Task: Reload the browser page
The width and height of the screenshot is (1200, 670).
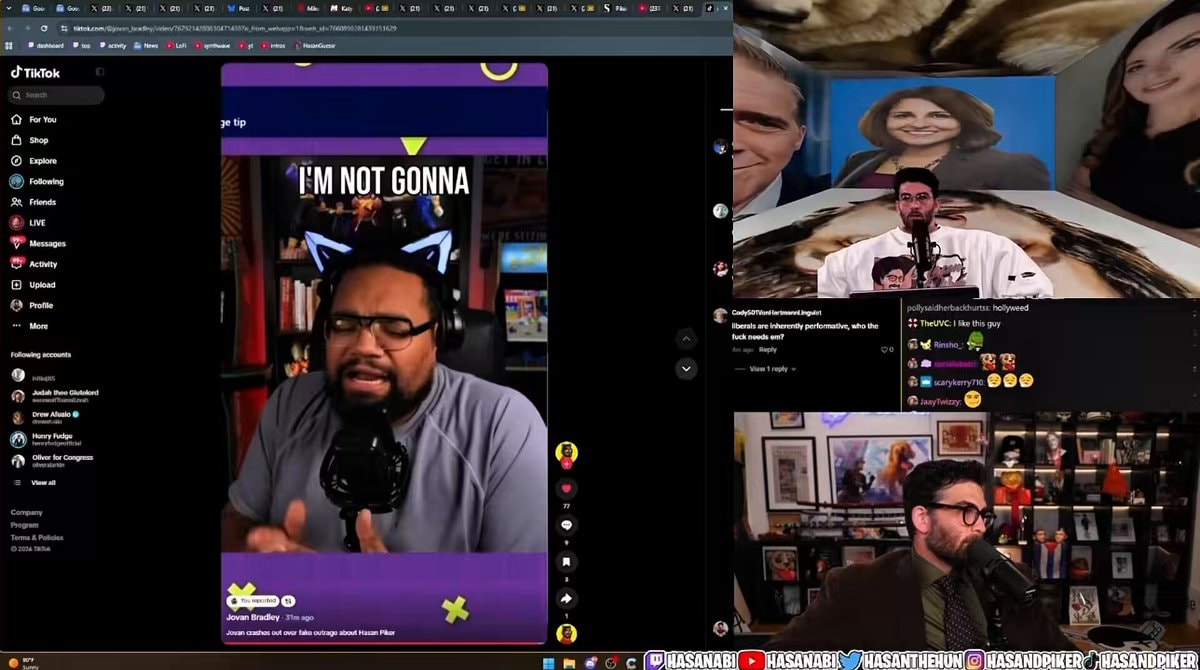Action: click(x=43, y=28)
